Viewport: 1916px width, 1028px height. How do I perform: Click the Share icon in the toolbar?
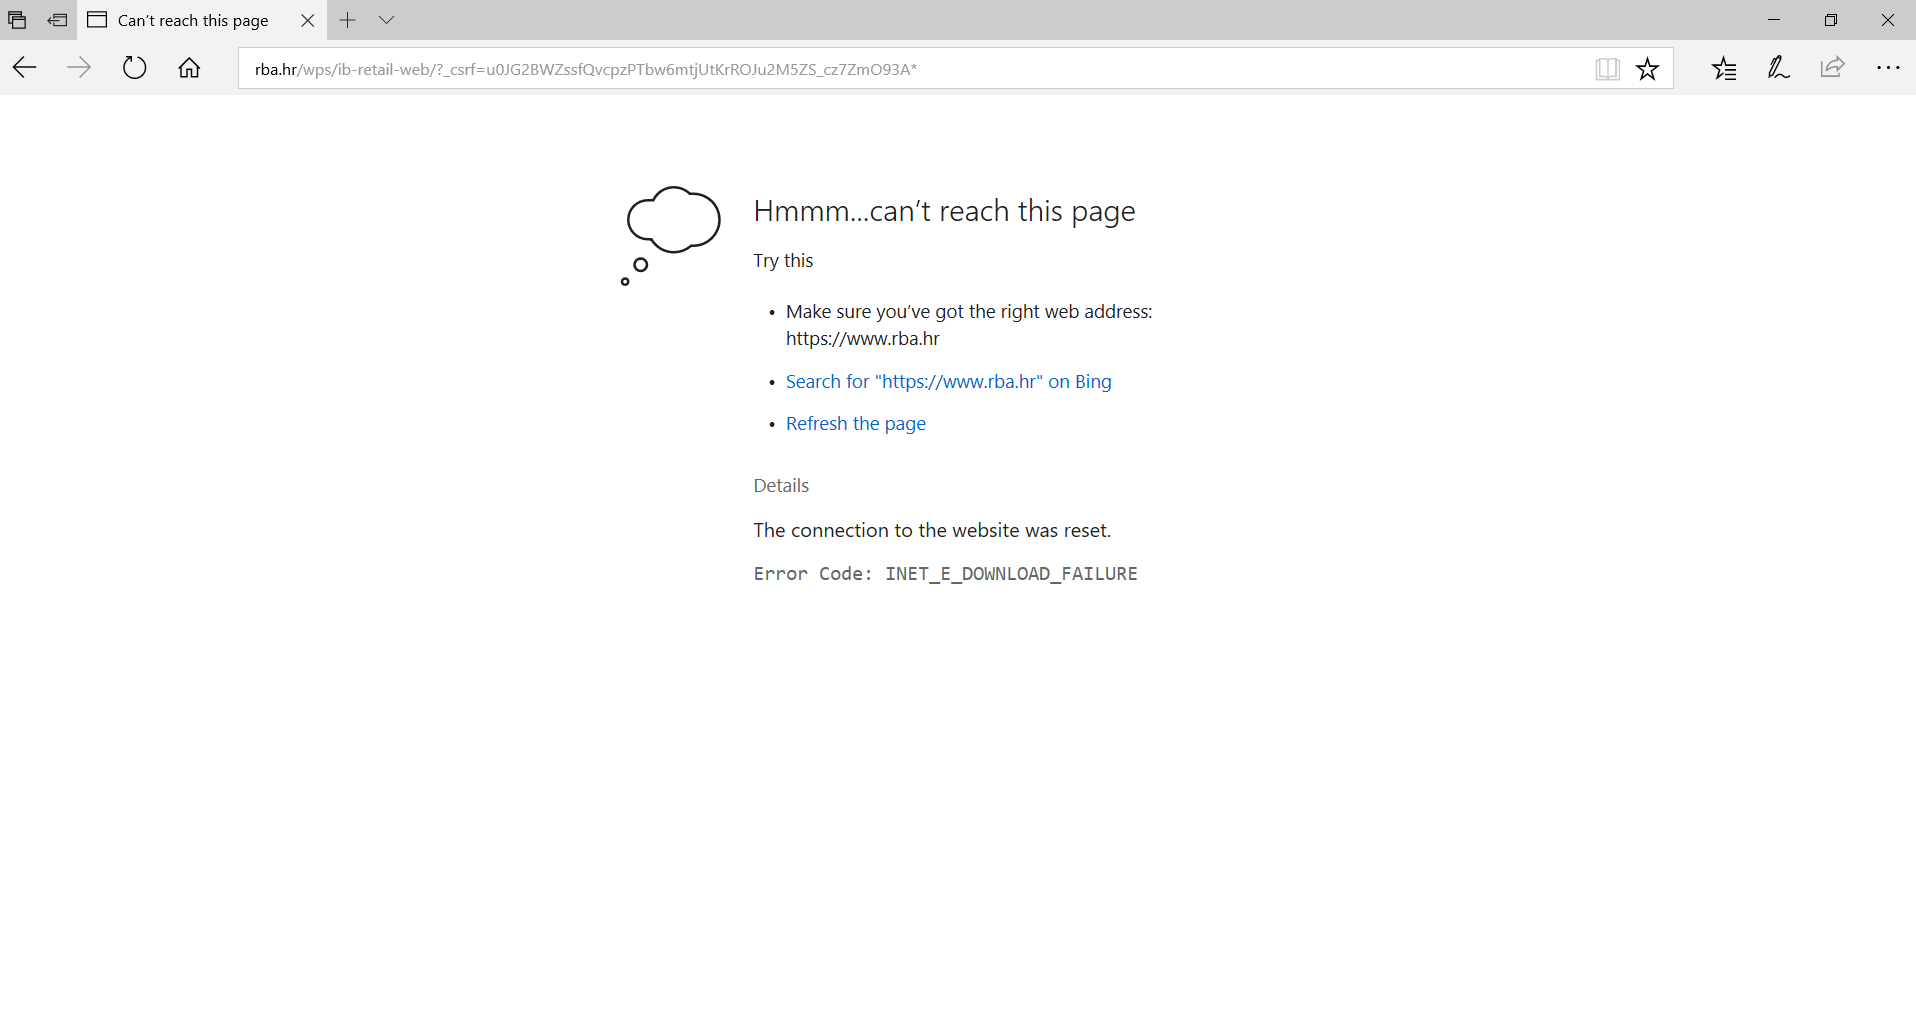[x=1832, y=68]
